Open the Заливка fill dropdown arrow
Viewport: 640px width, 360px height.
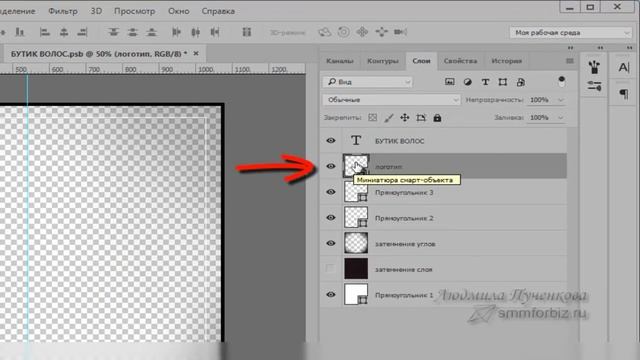[561, 118]
